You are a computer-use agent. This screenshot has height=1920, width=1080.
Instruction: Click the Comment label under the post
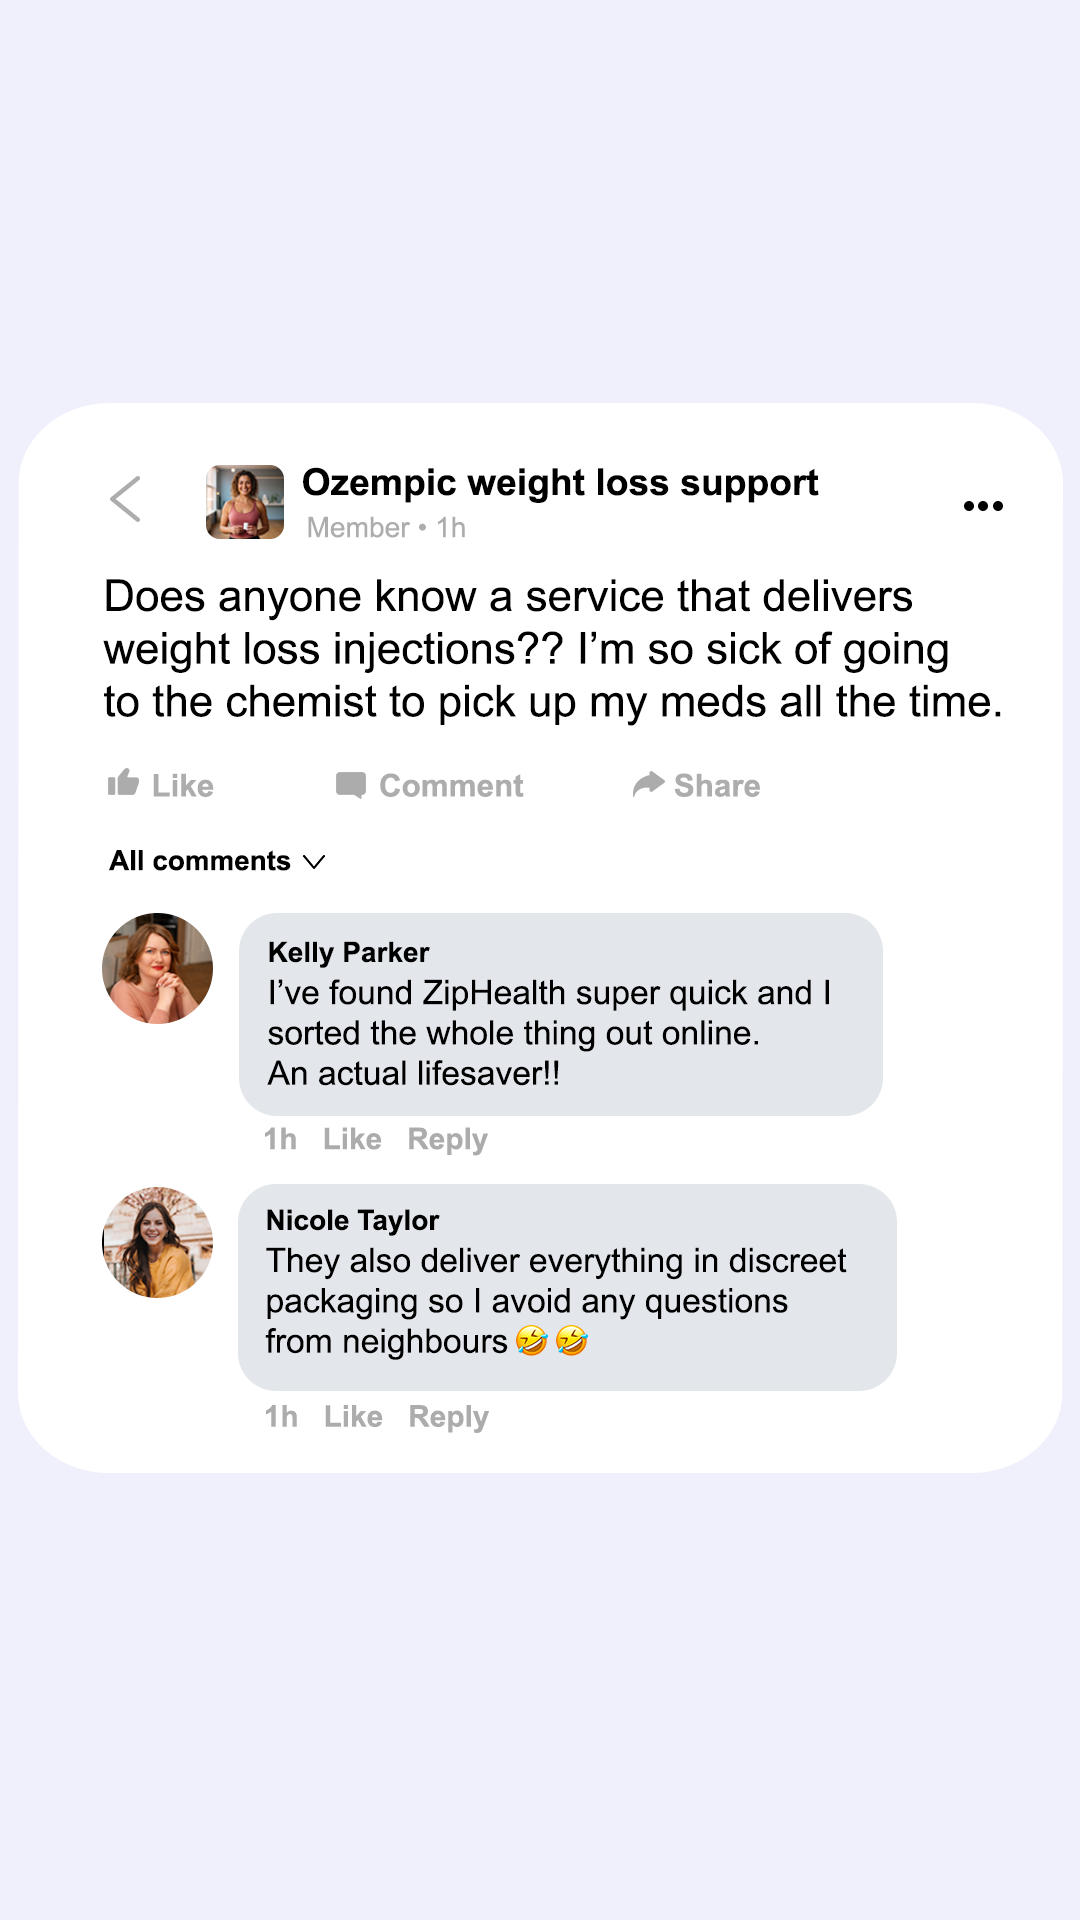451,786
